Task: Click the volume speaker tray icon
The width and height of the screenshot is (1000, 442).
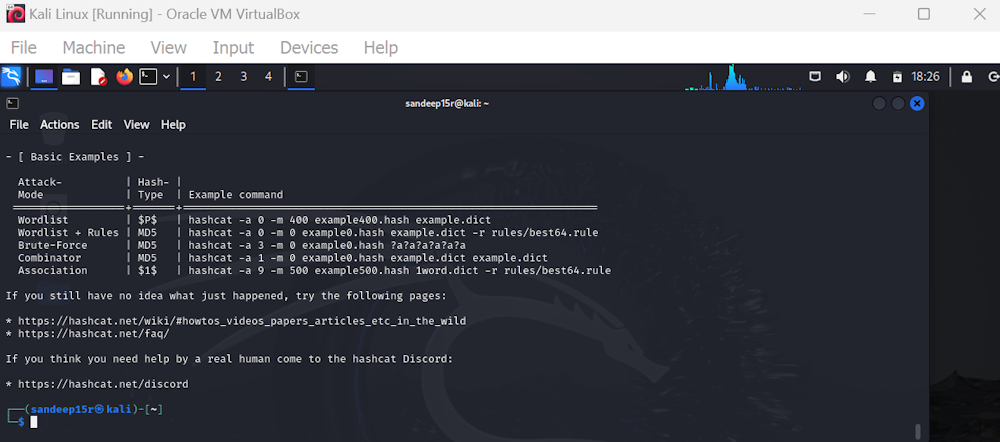Action: point(842,77)
